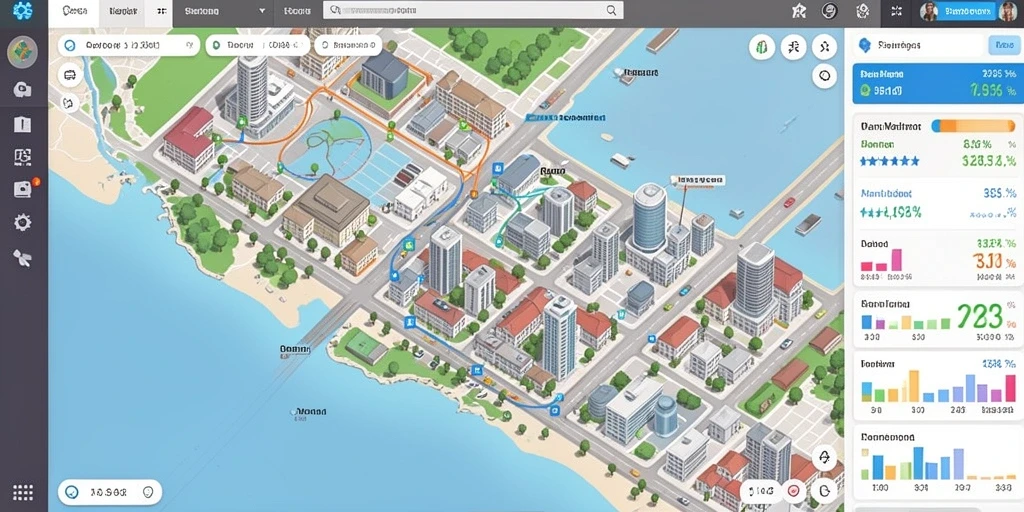Open the notification-badged sidebar icon
Image resolution: width=1024 pixels, height=512 pixels.
click(x=24, y=189)
